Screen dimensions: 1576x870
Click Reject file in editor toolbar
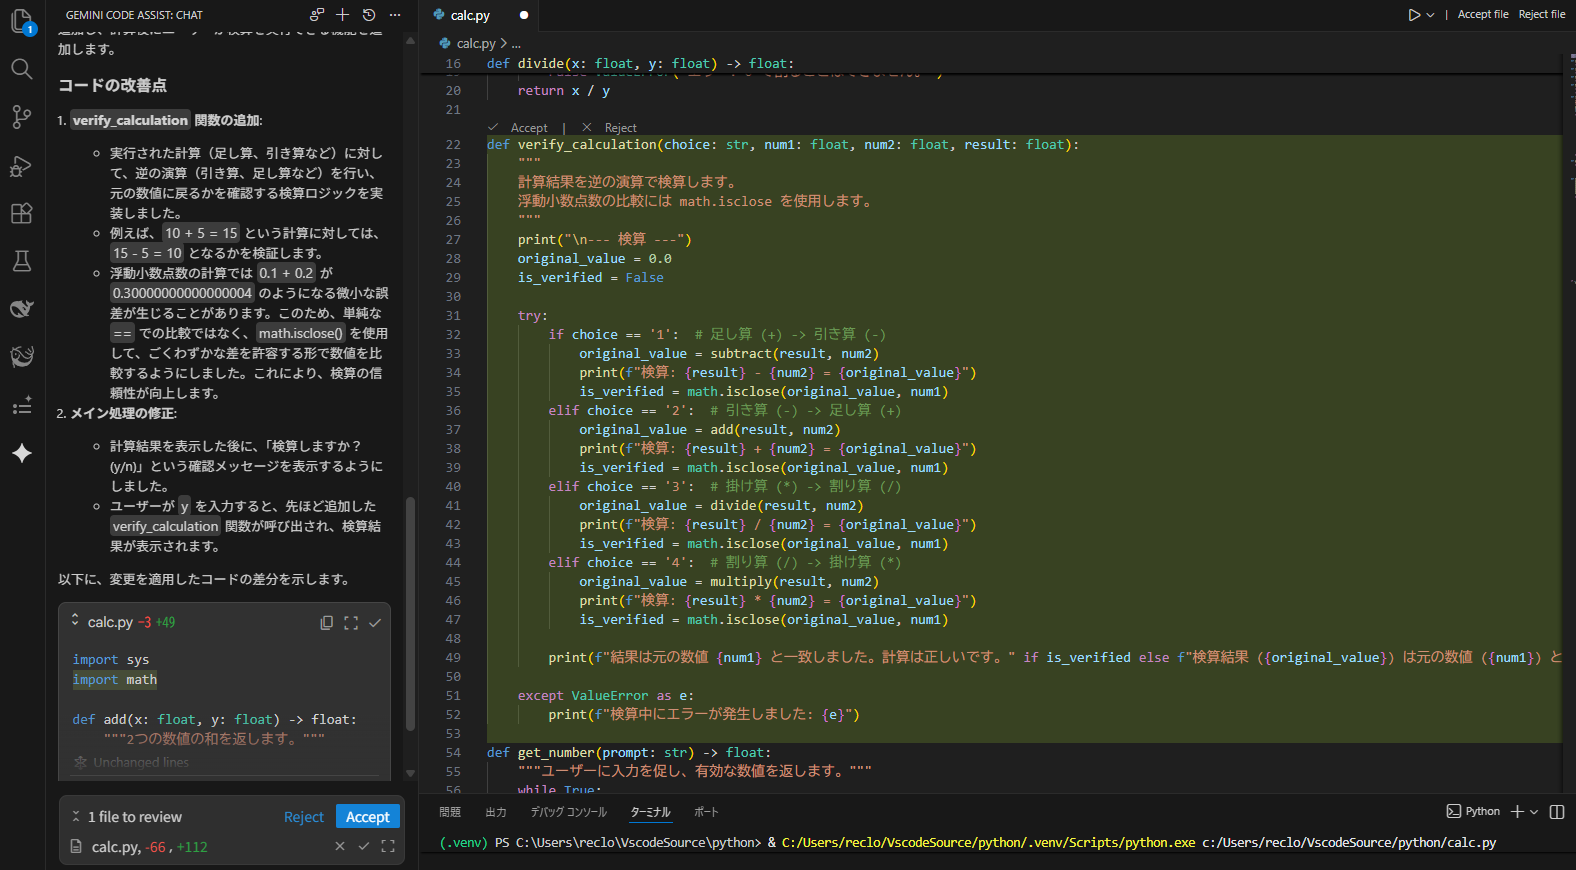(1541, 15)
